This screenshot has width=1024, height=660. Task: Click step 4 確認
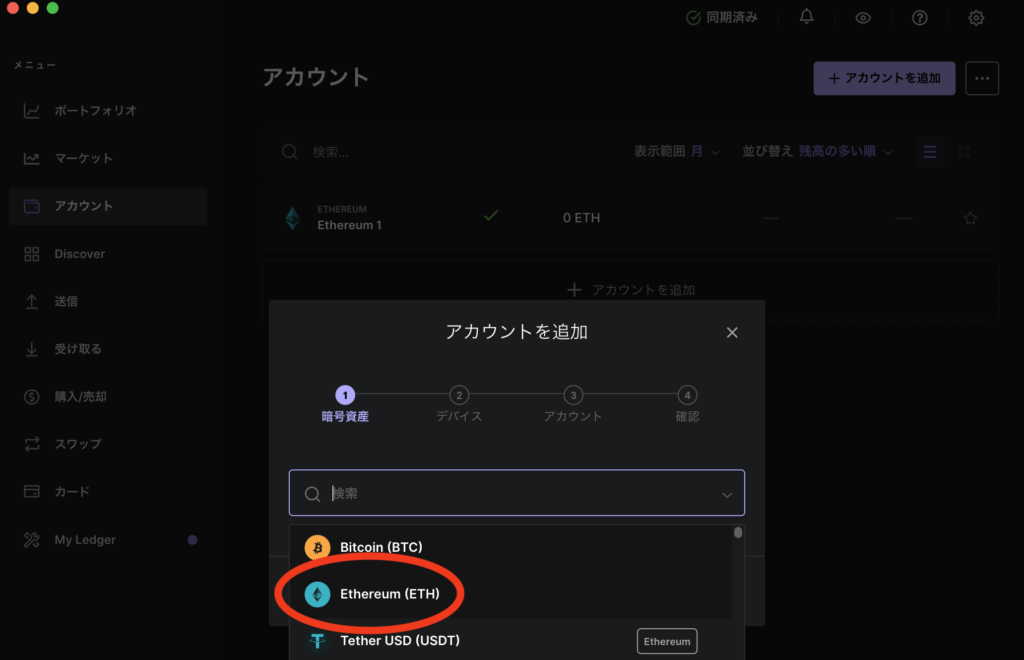(x=687, y=404)
